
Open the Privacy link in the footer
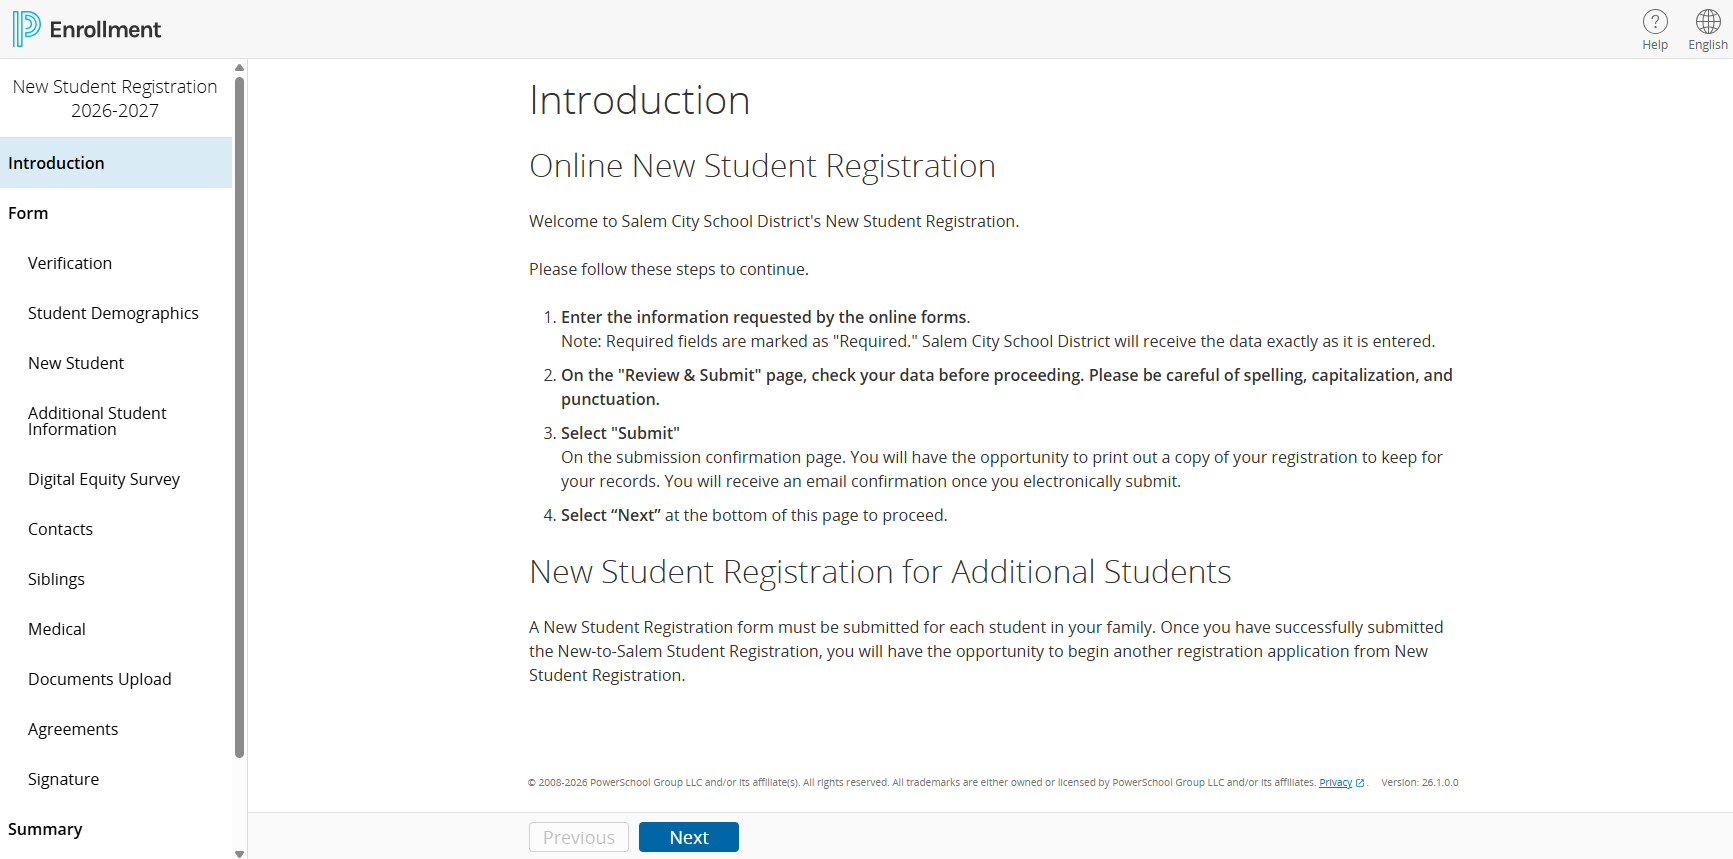[1335, 783]
